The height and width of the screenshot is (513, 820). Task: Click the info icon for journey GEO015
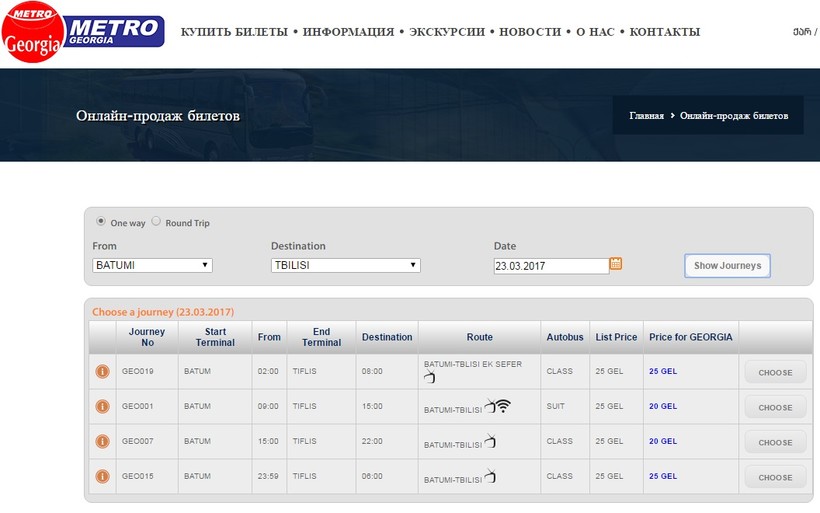(102, 477)
